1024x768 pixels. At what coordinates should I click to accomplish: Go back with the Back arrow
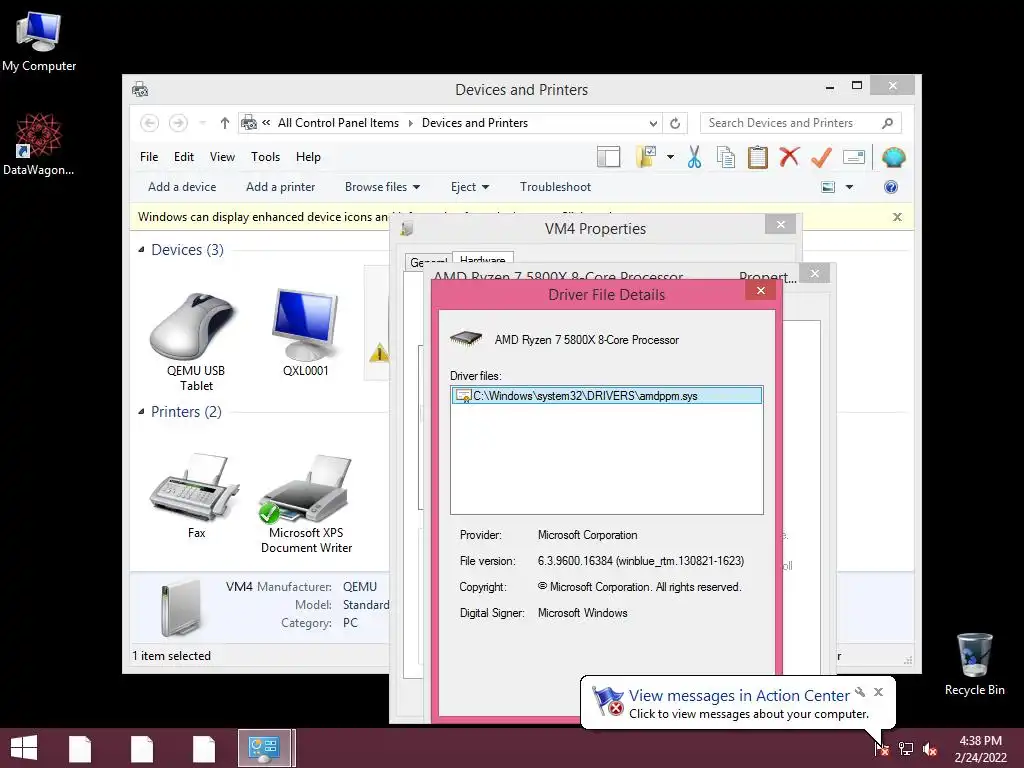click(x=150, y=123)
